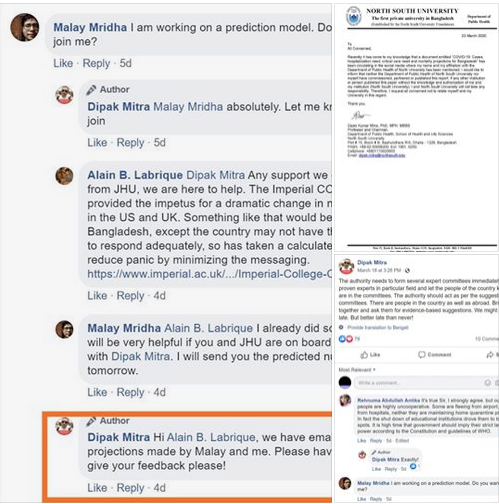Click the tagged Dipak Mitra name in Malay's reply
Viewport: 499px width, 504px height.
(x=141, y=357)
